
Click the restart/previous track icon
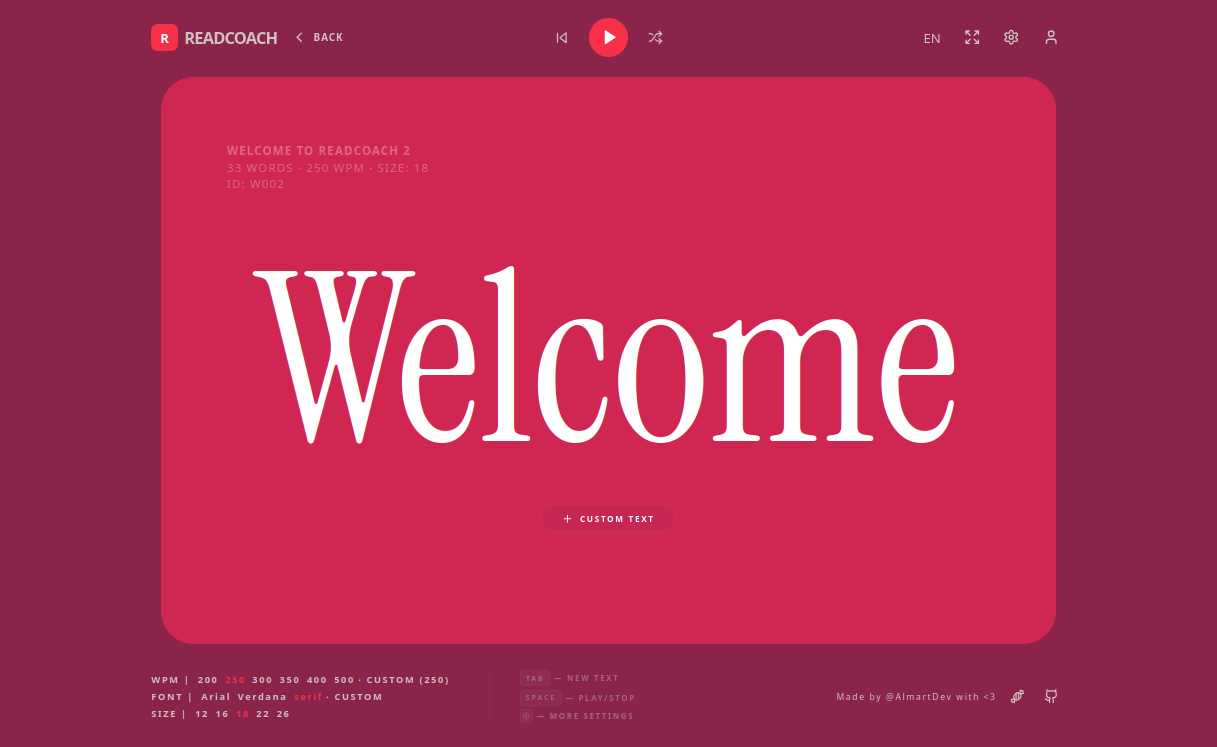click(562, 38)
